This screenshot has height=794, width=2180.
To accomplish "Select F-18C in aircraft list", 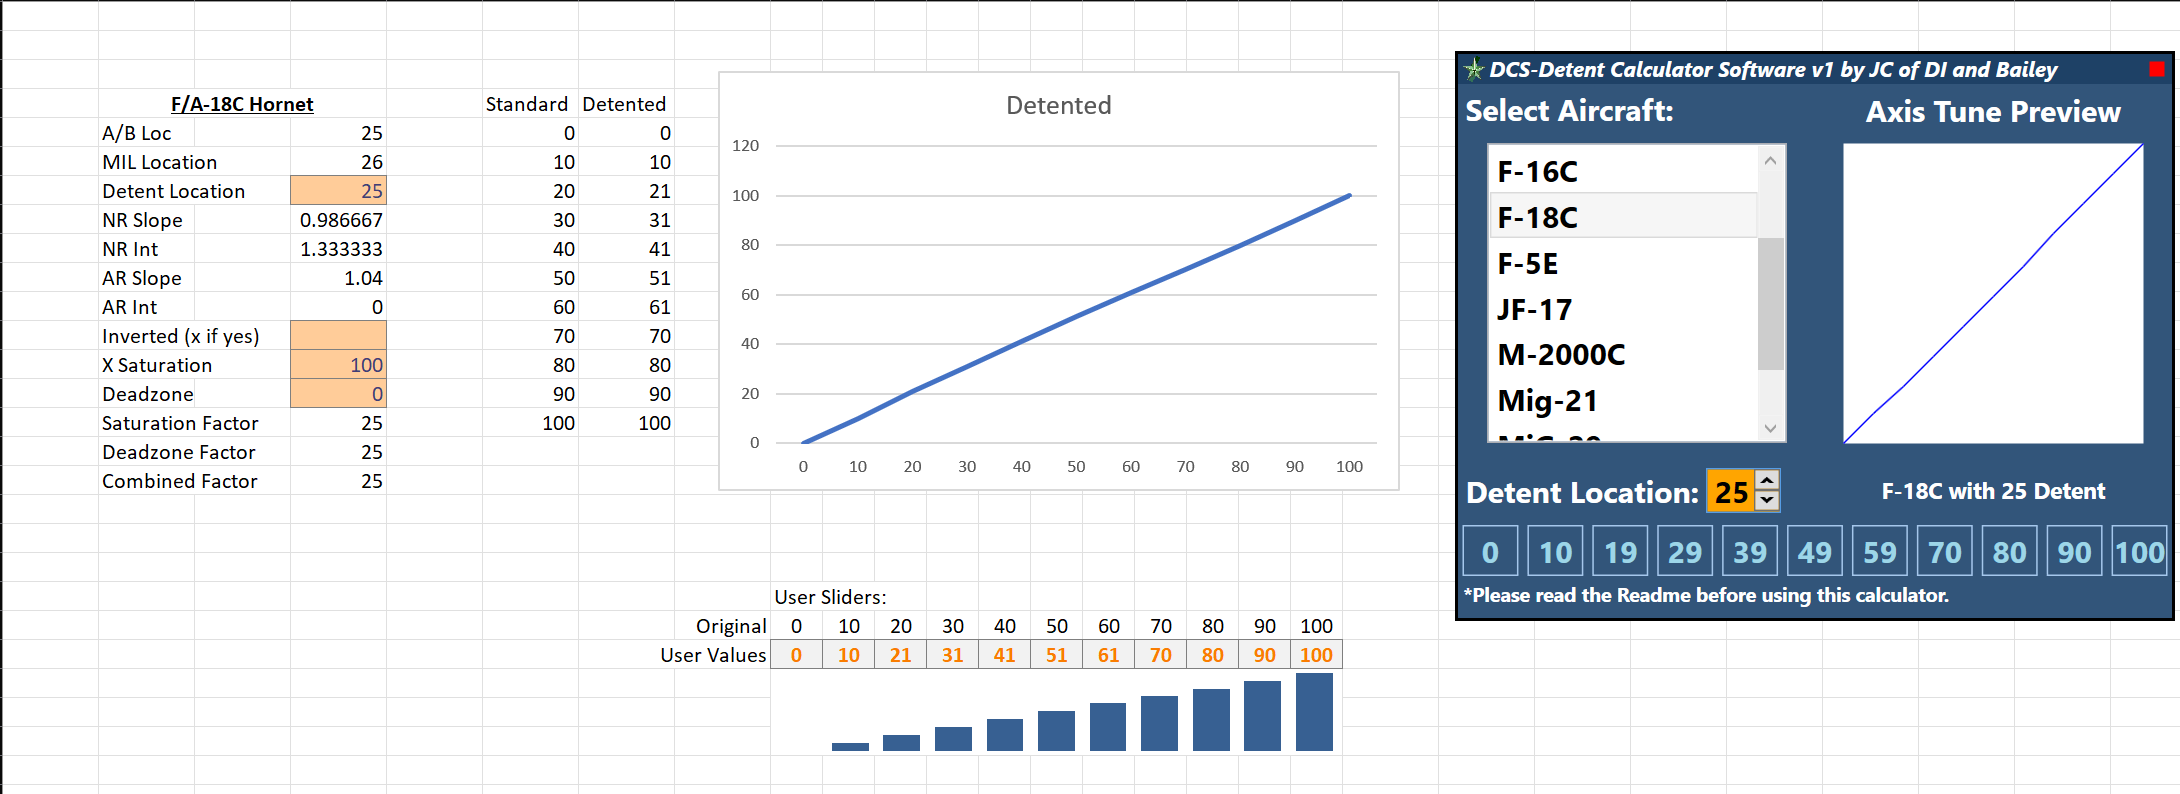I will [x=1624, y=217].
